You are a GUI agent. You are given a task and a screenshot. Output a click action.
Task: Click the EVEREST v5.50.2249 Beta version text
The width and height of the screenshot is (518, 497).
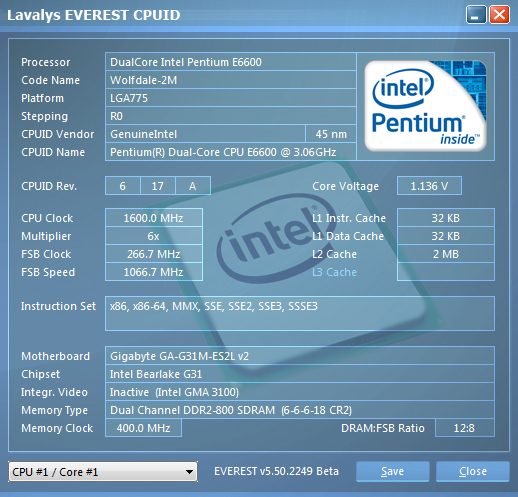click(276, 471)
